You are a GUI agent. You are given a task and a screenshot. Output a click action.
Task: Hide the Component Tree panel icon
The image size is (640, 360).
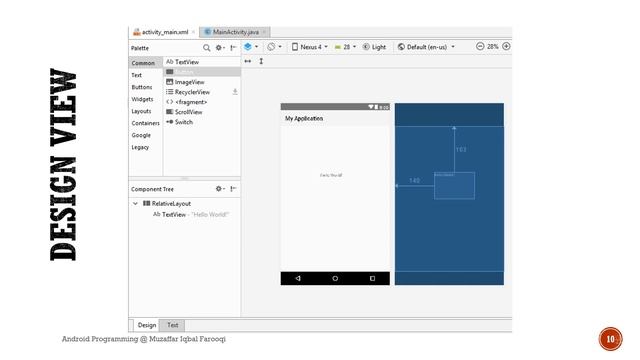point(233,189)
